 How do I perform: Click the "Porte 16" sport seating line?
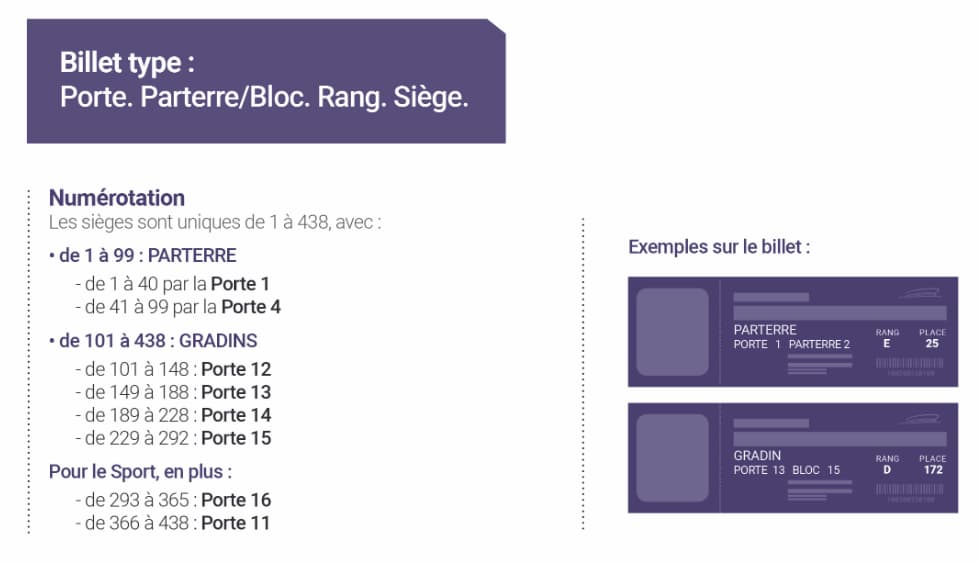[172, 500]
